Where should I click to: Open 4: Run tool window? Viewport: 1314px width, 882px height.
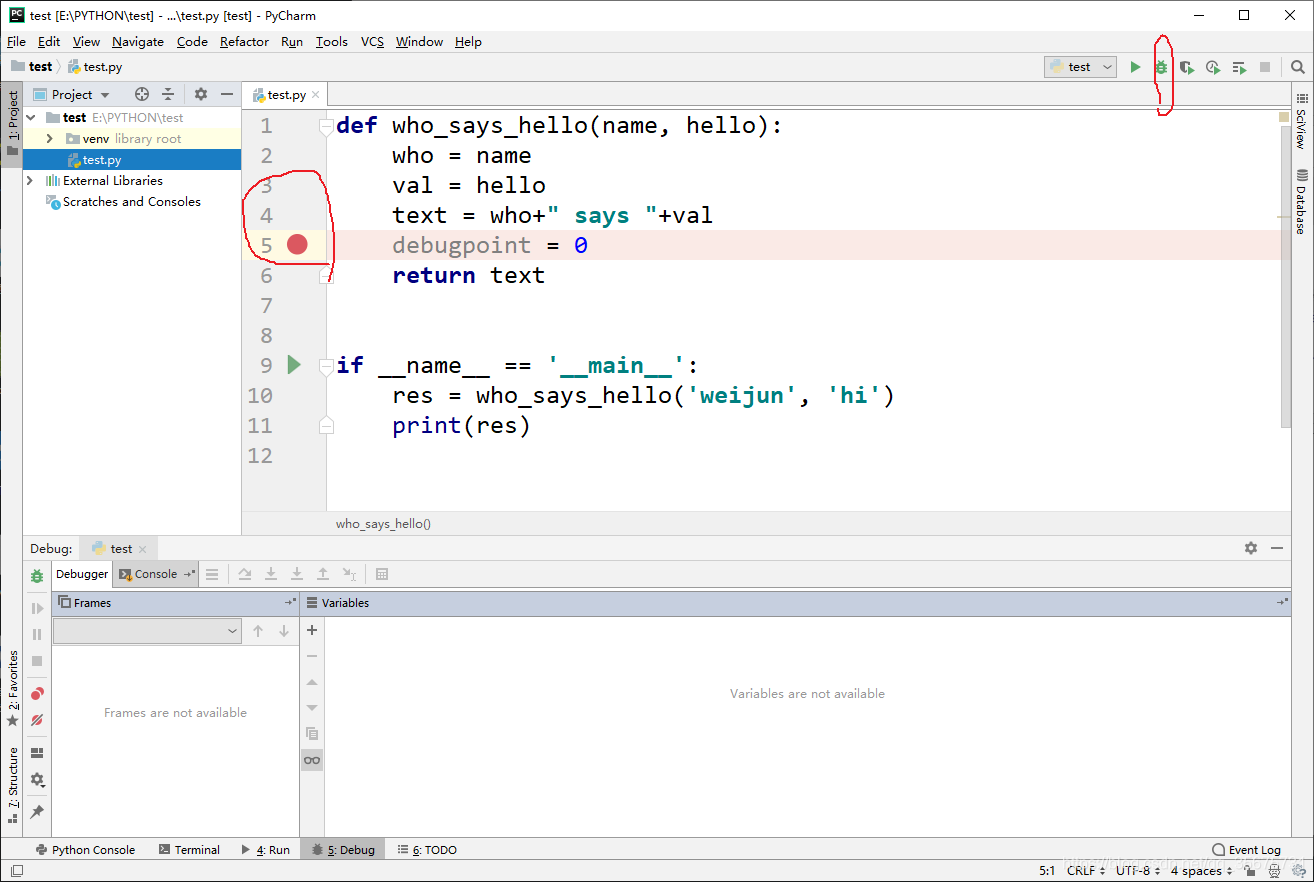(265, 850)
